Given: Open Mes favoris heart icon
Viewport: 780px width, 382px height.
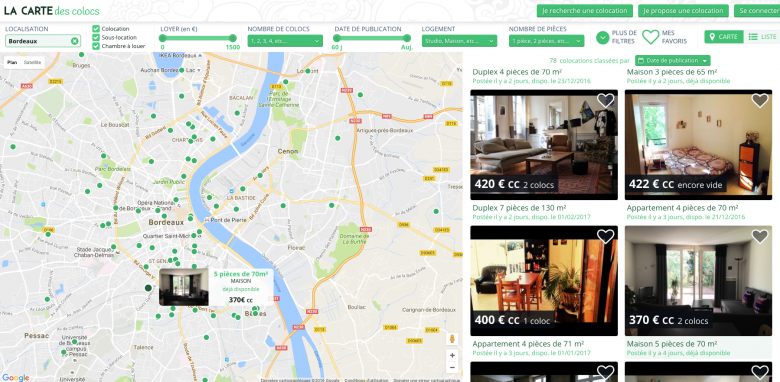Looking at the screenshot, I should pos(650,37).
